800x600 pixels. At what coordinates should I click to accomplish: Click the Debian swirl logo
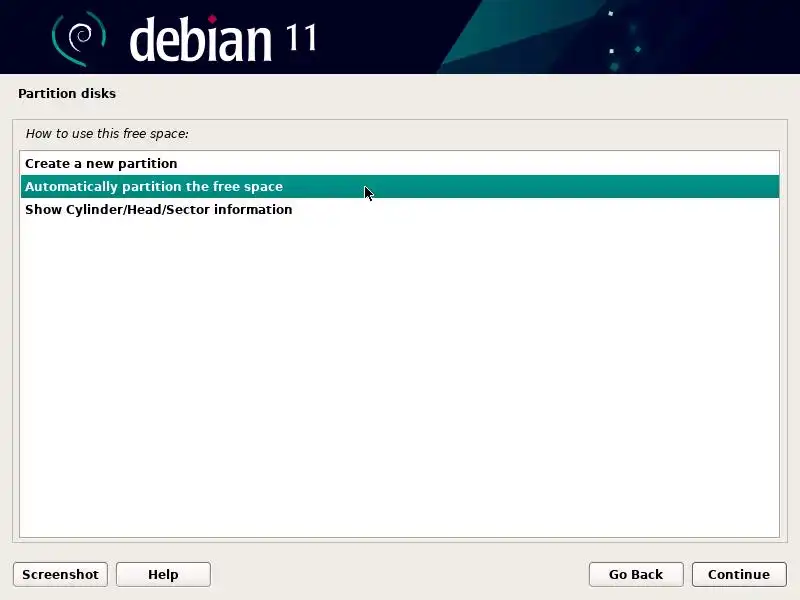79,38
